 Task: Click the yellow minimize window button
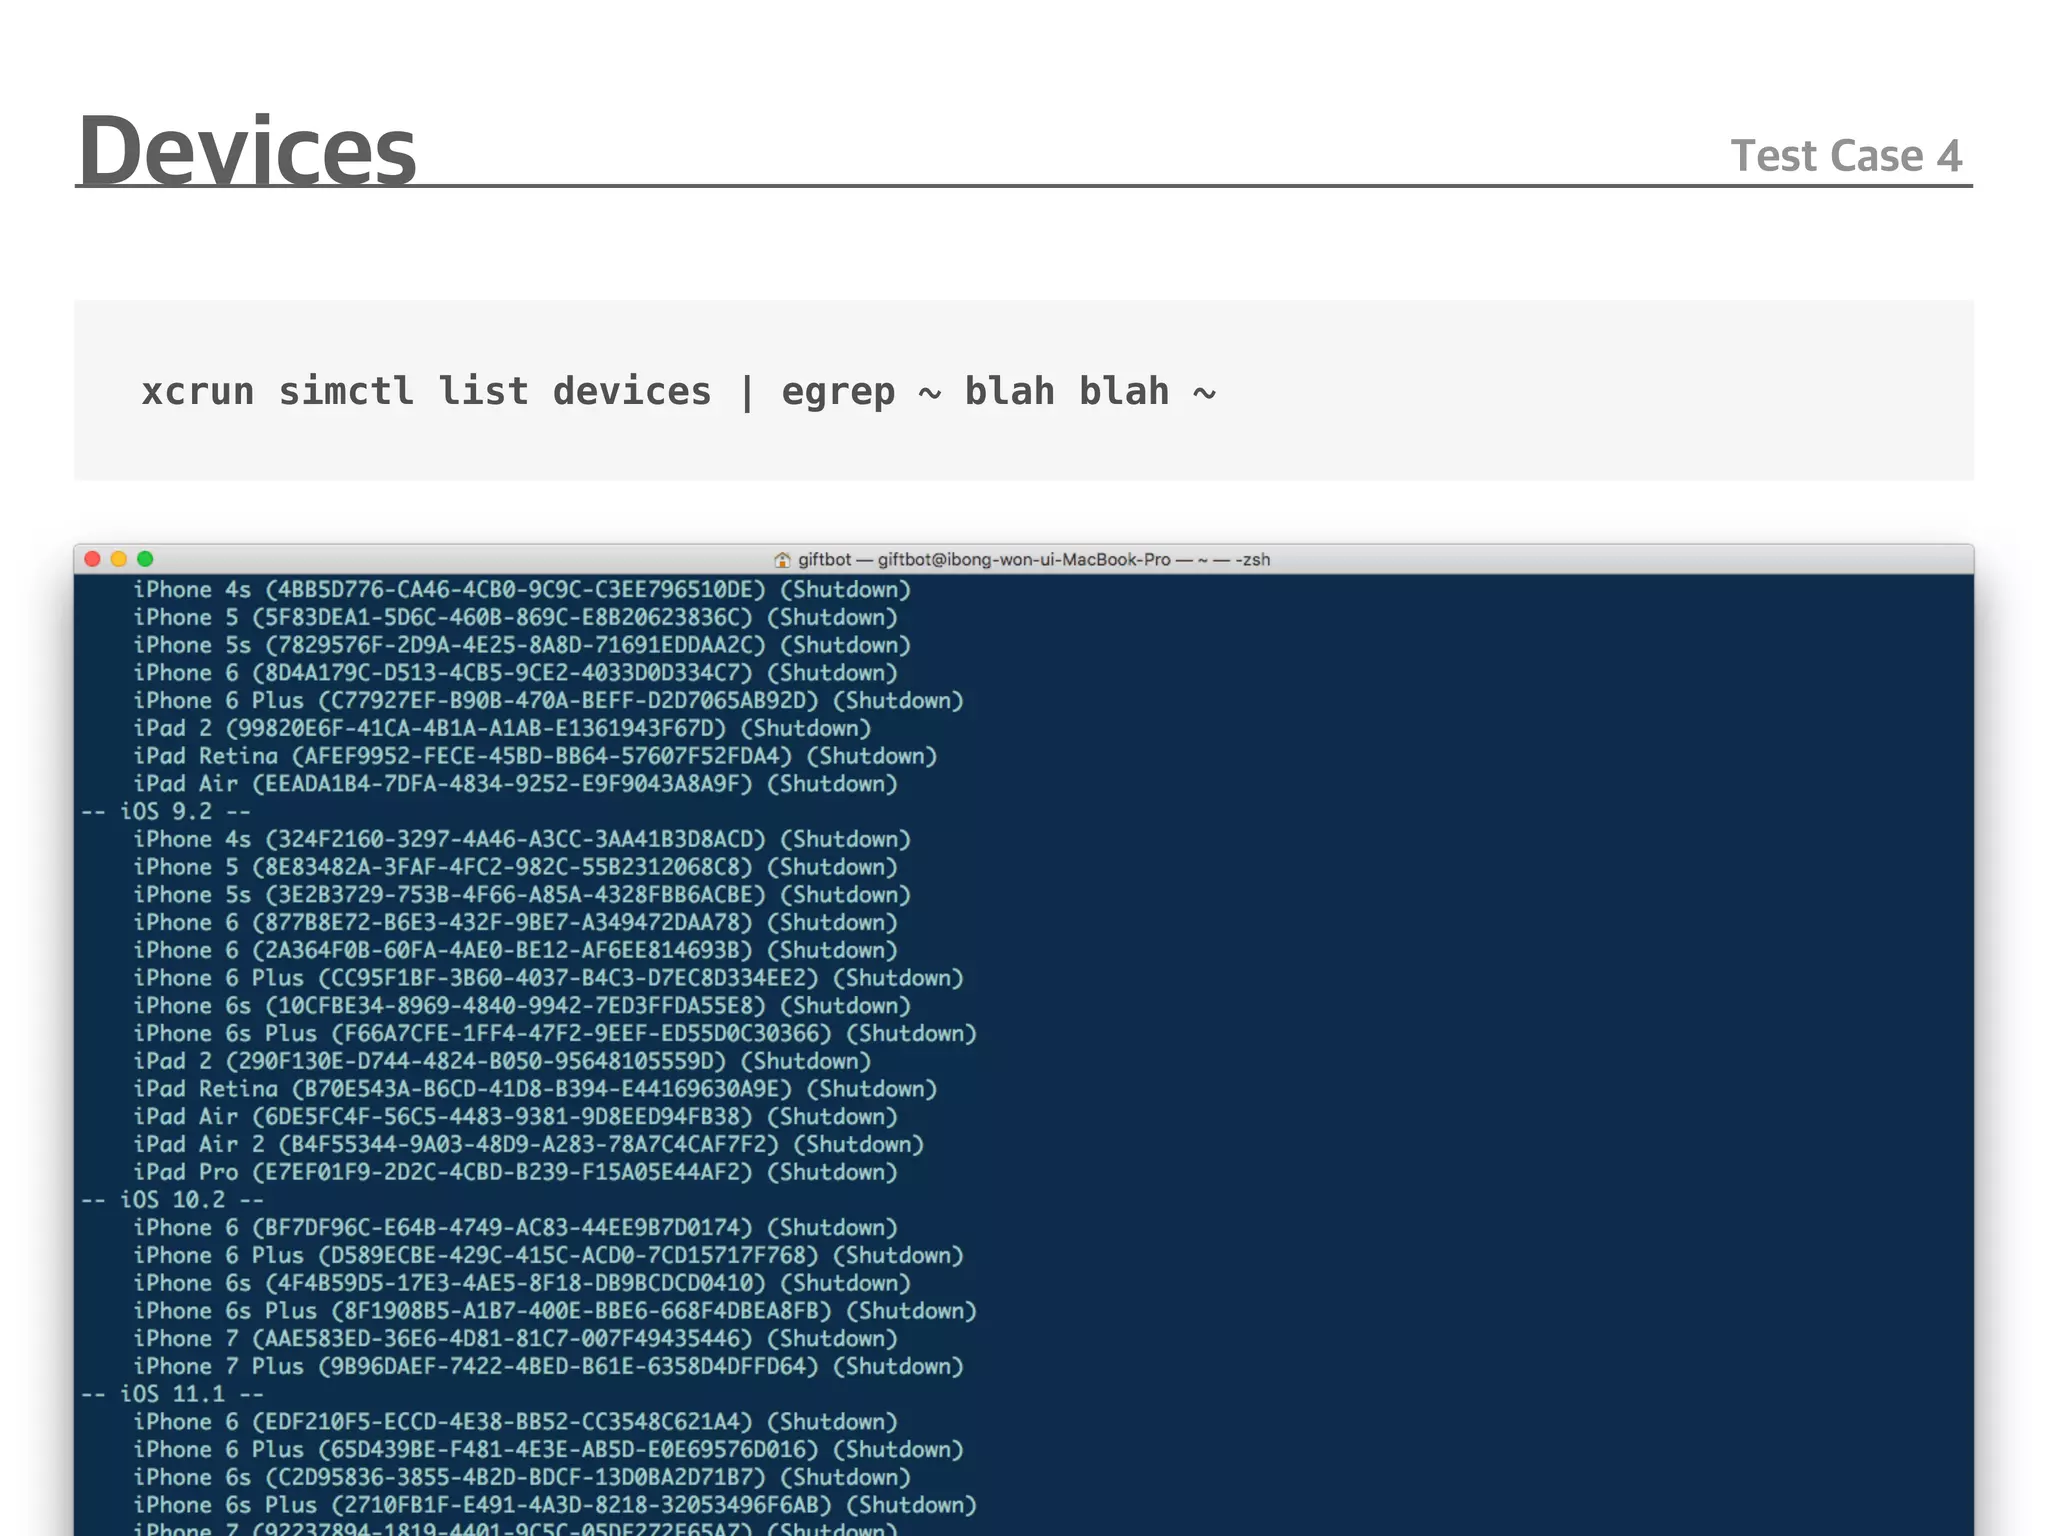point(119,559)
